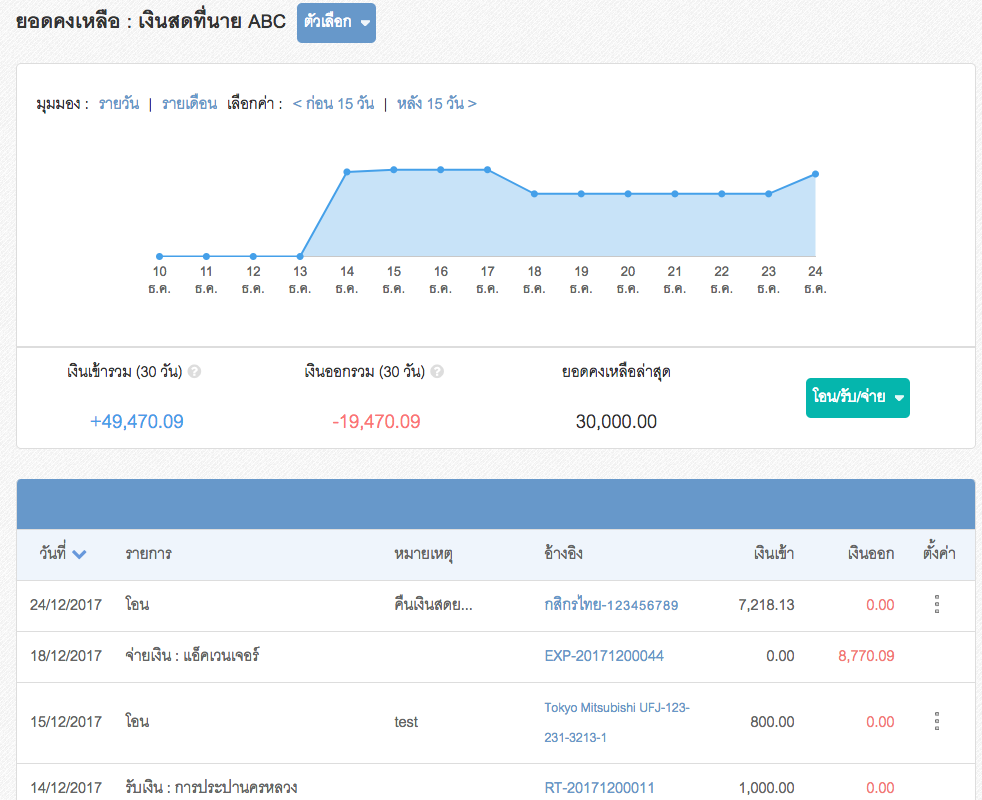
Task: Click chart data point for 24 ธ.ค.
Action: [816, 174]
